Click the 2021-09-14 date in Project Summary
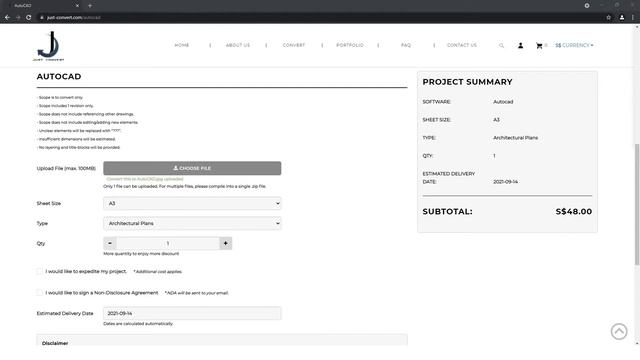This screenshot has width=640, height=360. point(505,182)
